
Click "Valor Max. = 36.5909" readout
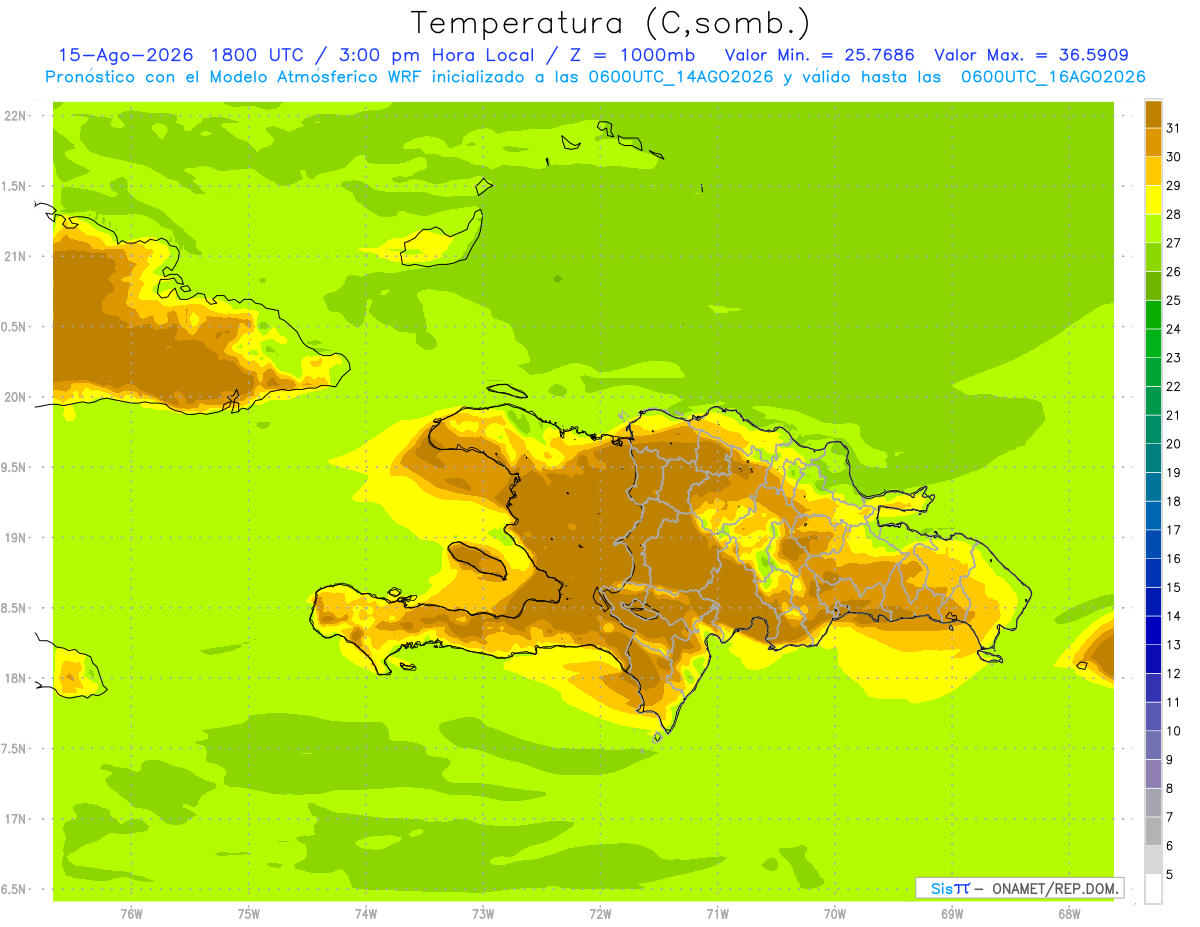[x=1032, y=55]
